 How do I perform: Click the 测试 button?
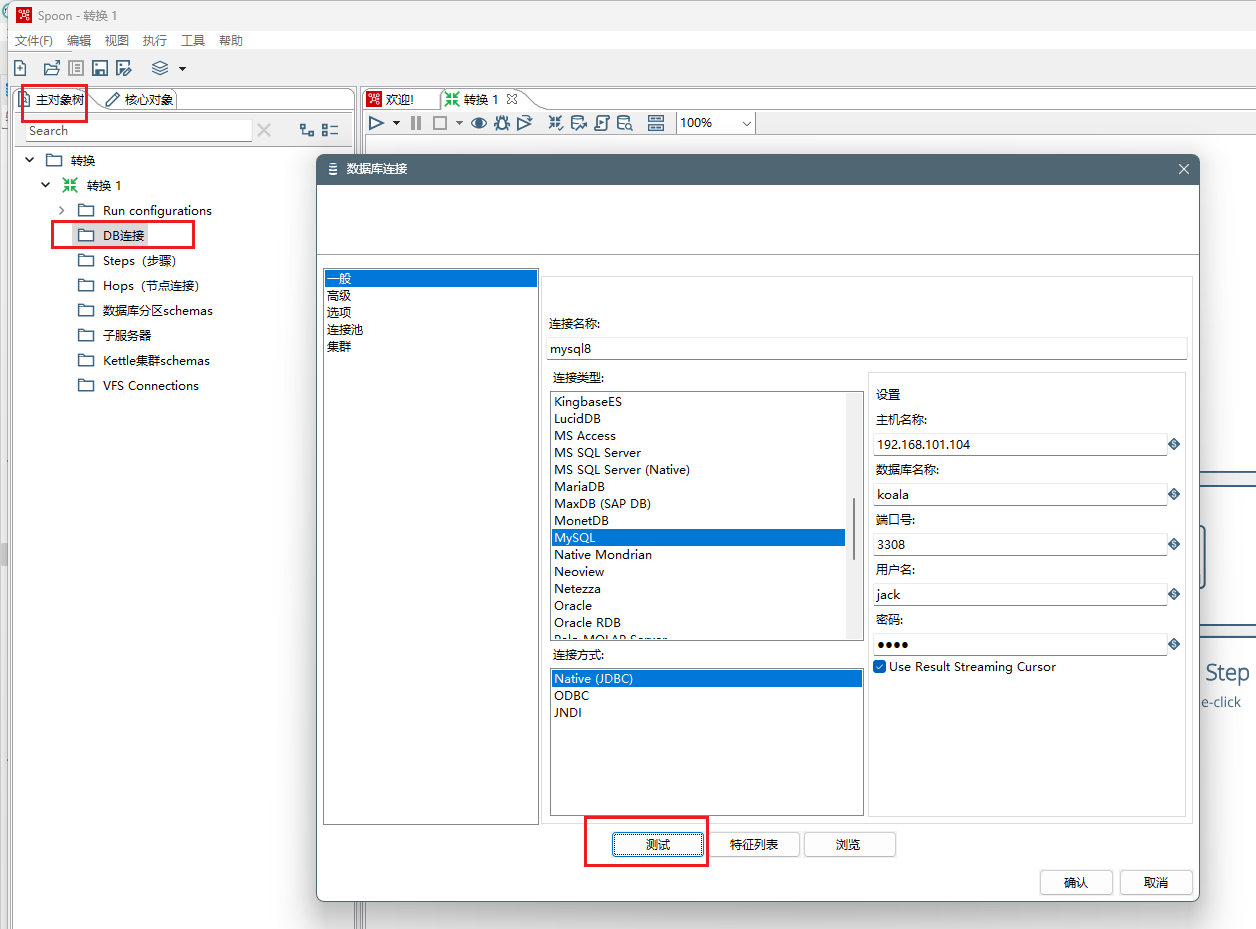coord(658,845)
